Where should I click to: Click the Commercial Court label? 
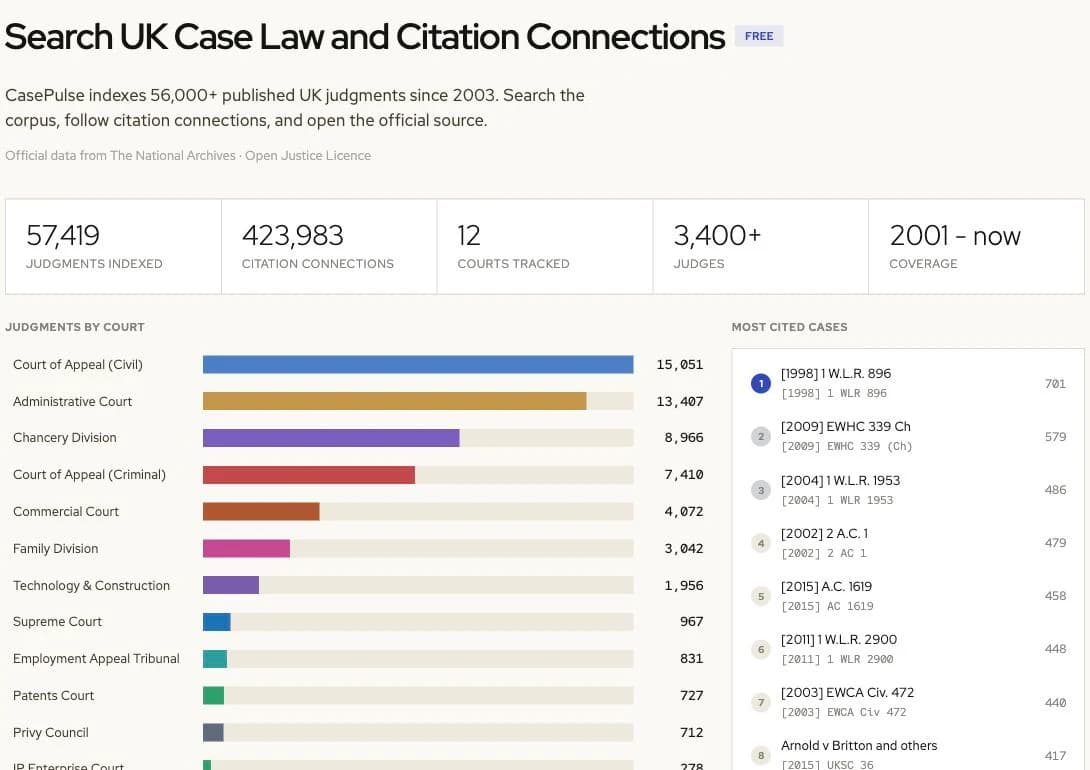[x=66, y=511]
